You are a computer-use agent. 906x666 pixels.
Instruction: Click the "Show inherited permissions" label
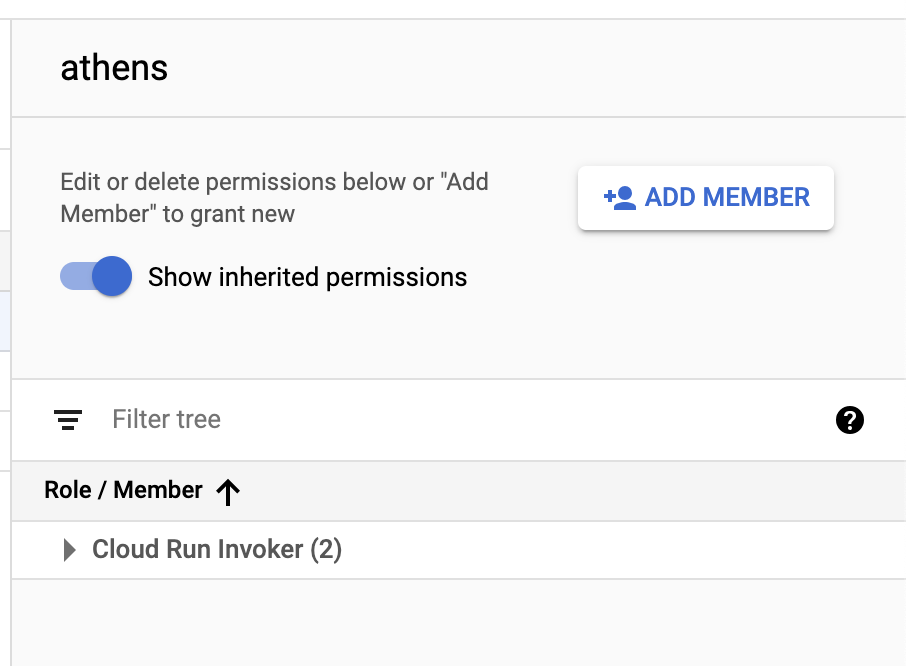[x=307, y=277]
